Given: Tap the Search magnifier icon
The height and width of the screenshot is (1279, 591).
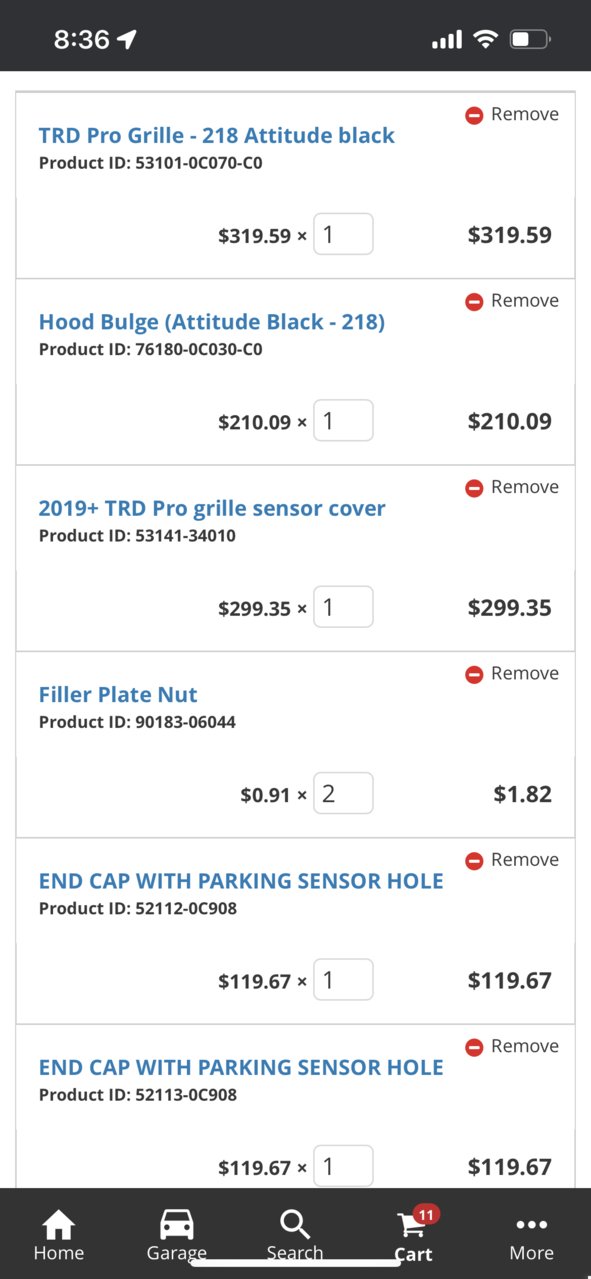Looking at the screenshot, I should point(295,1225).
